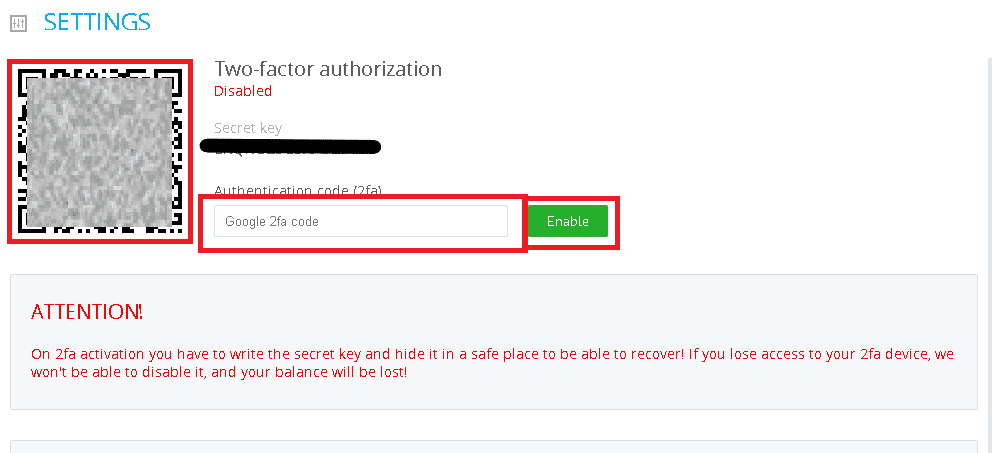Click the warning line 'won't be able to disable it'
This screenshot has height=453, width=992.
(219, 371)
